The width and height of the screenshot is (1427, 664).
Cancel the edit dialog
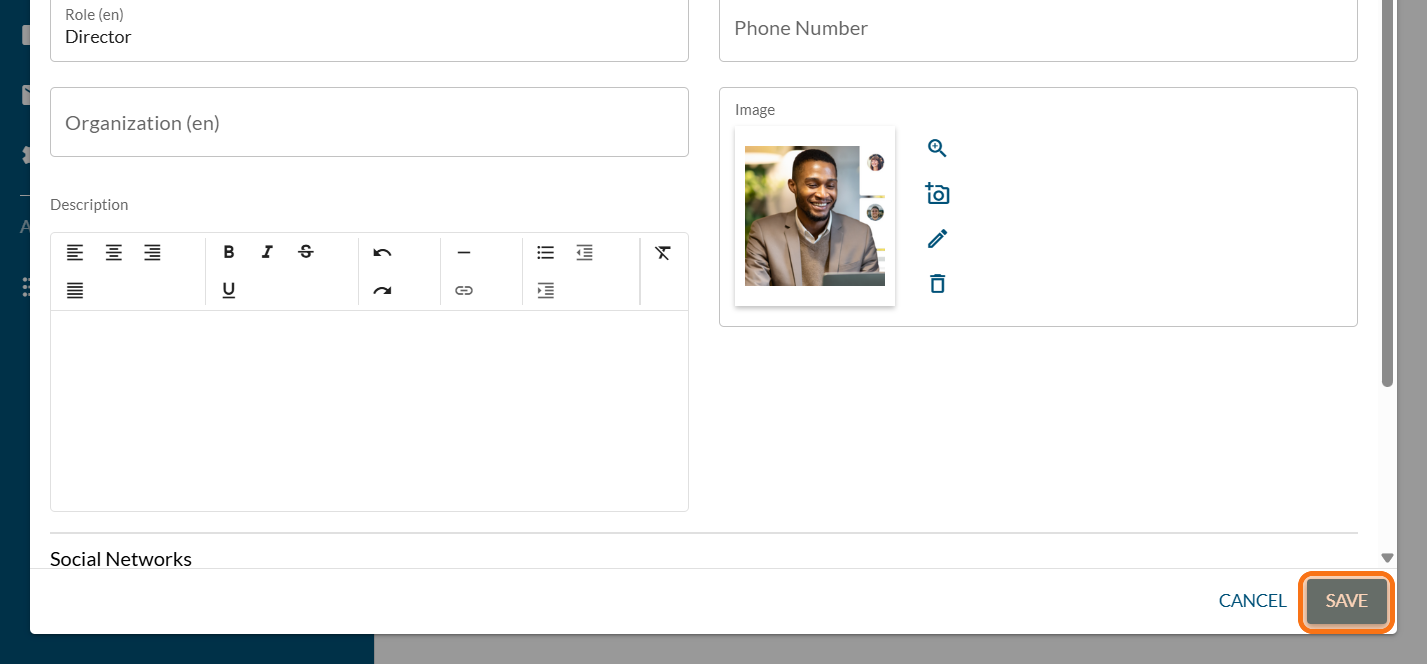point(1252,601)
